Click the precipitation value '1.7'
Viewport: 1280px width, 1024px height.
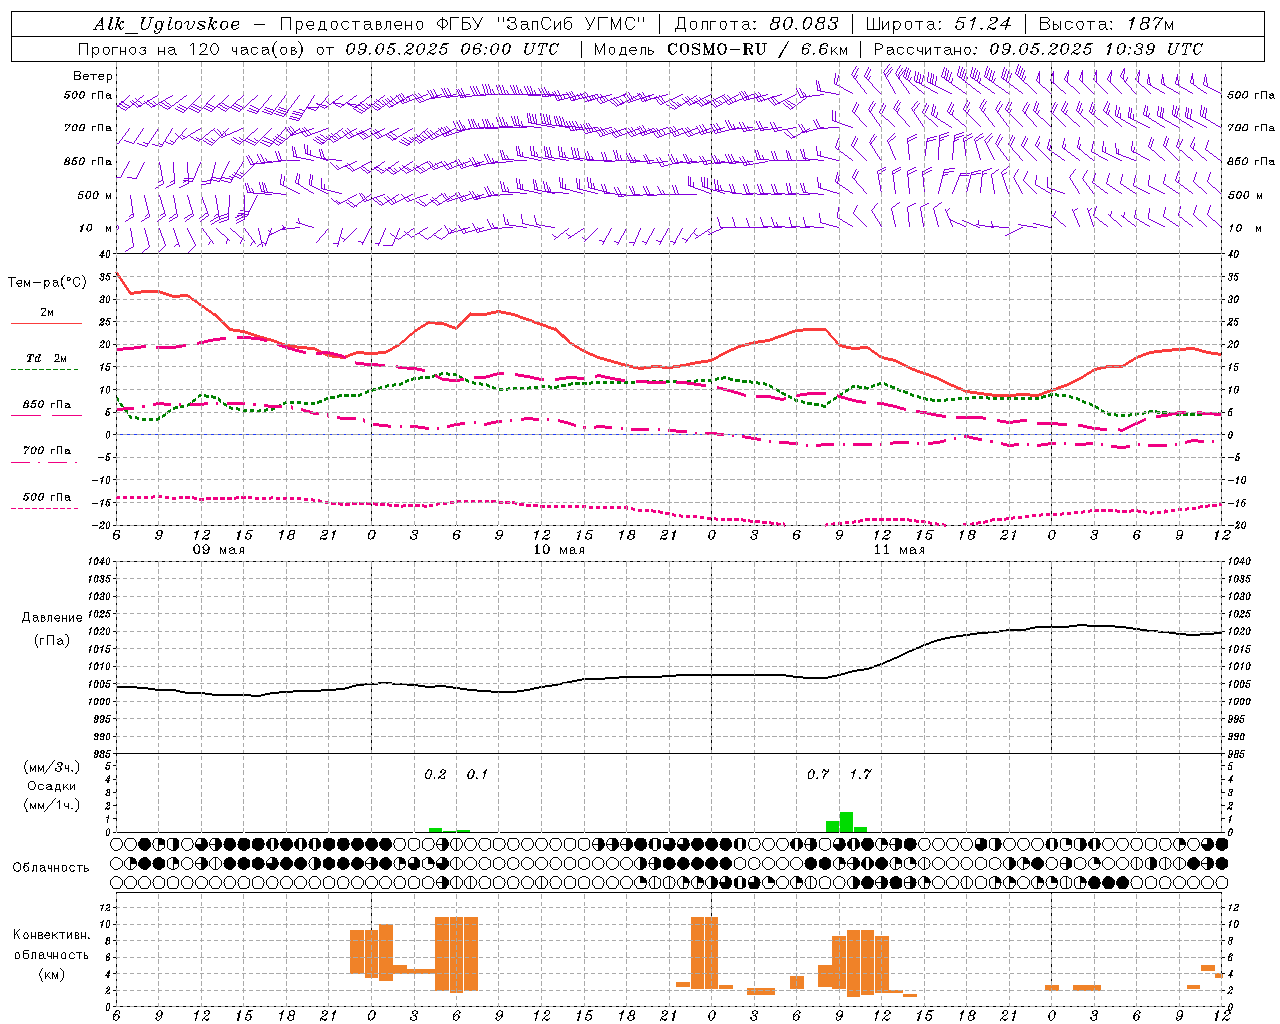860,774
